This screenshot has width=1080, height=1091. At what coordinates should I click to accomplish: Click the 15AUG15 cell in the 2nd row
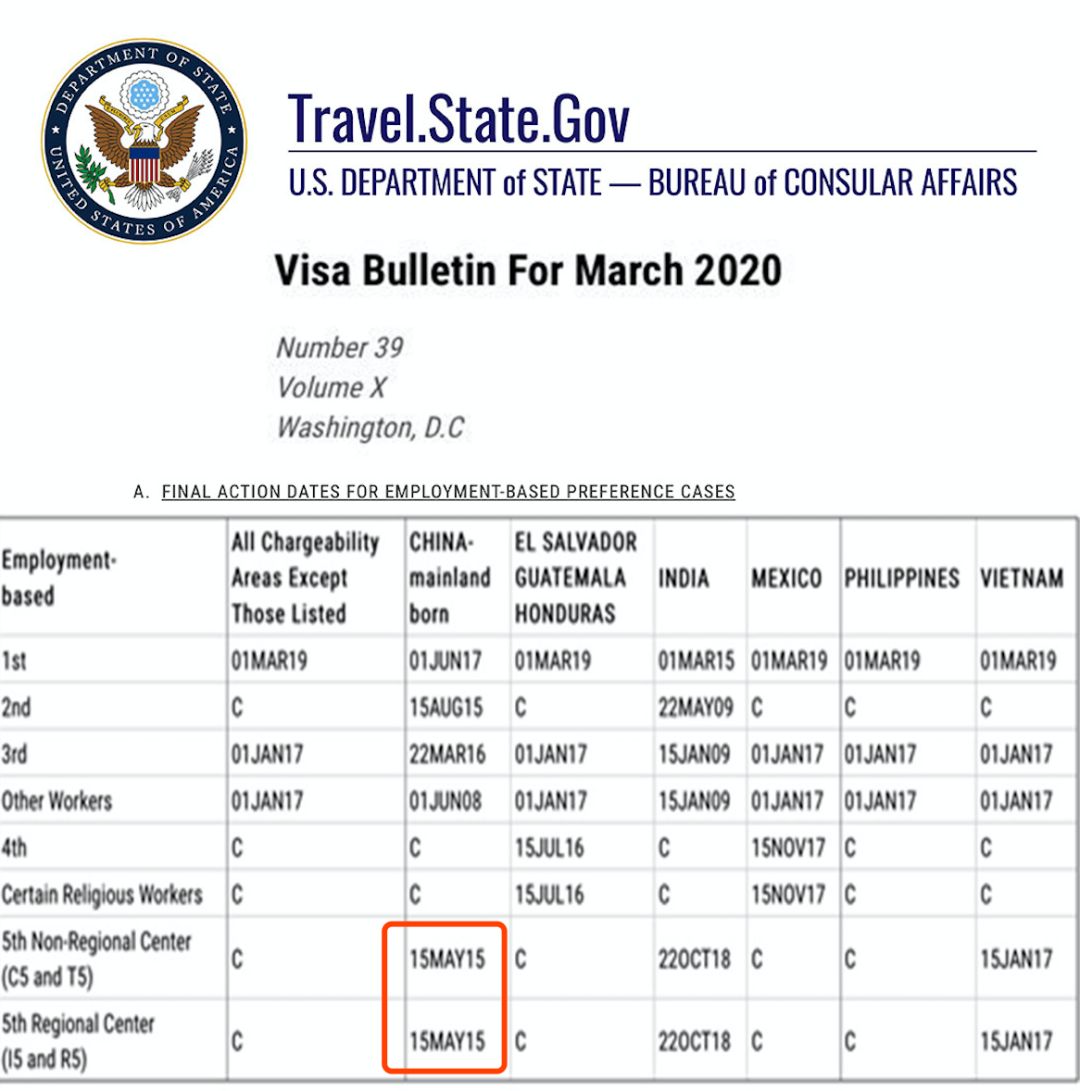[x=446, y=708]
